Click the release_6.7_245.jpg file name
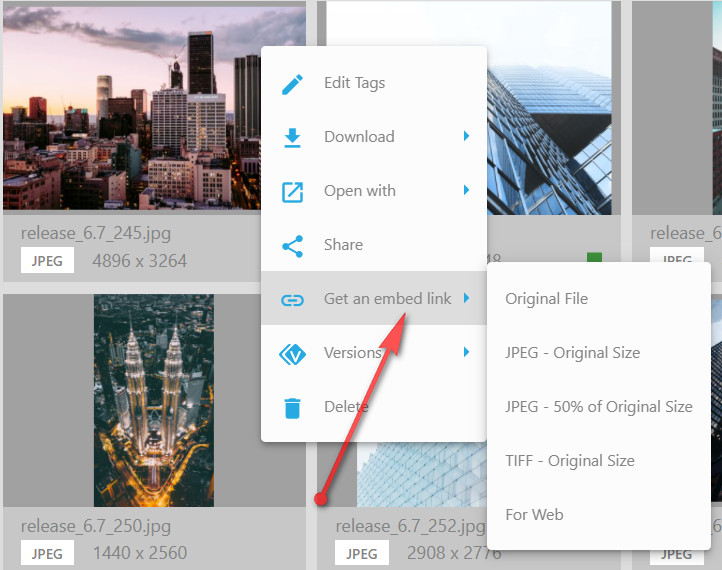The height and width of the screenshot is (570, 722). 95,234
